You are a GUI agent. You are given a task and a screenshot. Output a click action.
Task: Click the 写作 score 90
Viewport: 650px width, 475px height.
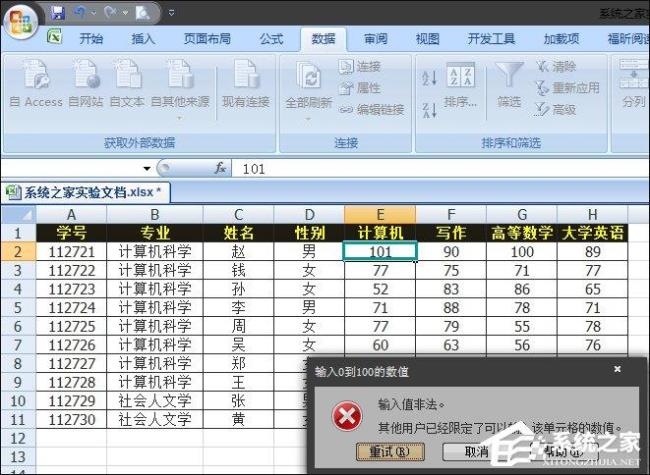[x=451, y=252]
